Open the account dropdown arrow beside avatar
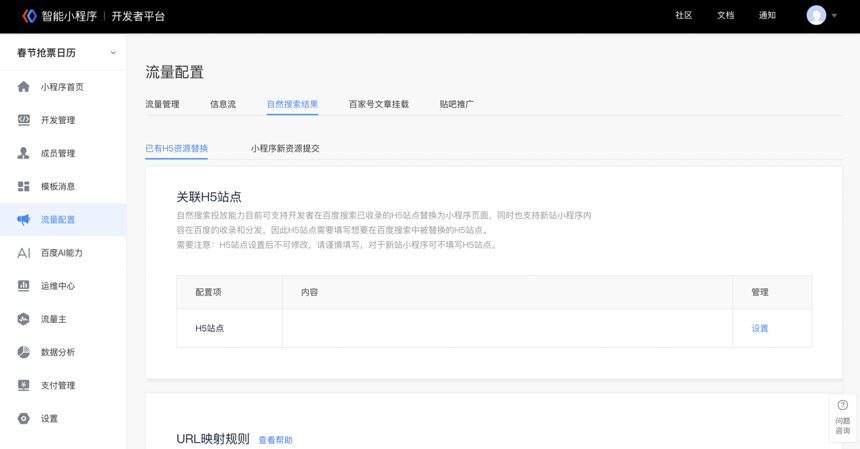860x449 pixels. 834,16
